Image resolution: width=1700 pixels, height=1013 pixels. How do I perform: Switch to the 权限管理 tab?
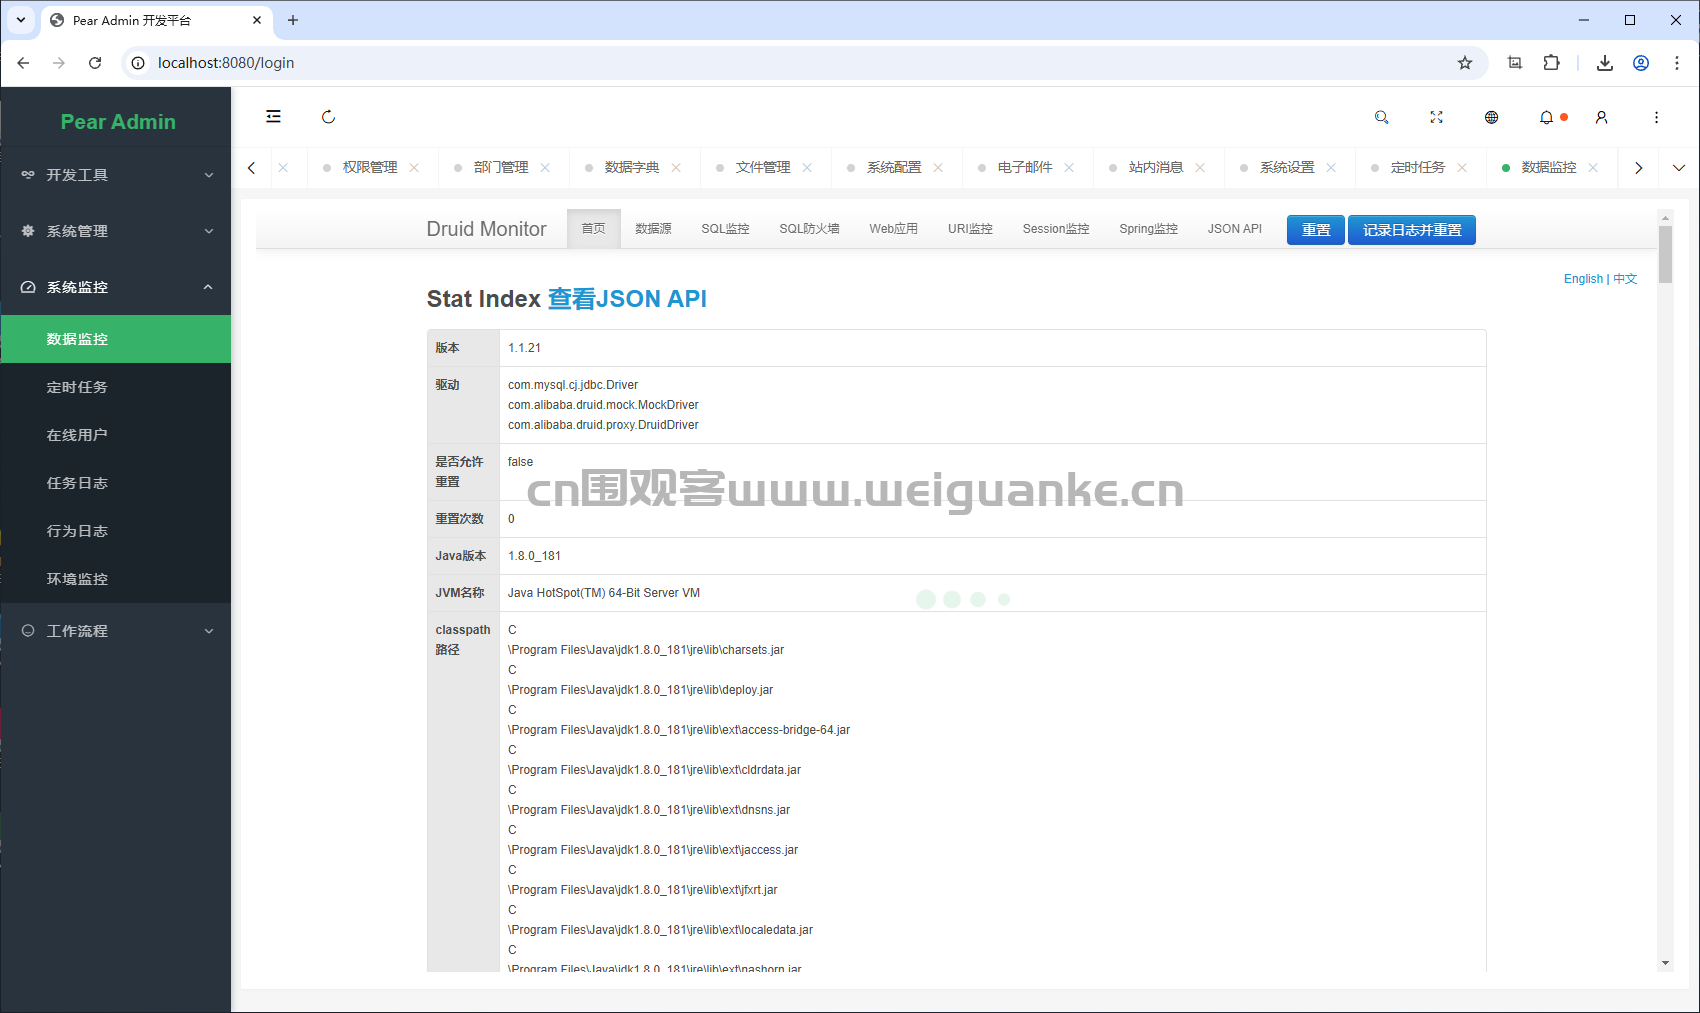pyautogui.click(x=369, y=168)
